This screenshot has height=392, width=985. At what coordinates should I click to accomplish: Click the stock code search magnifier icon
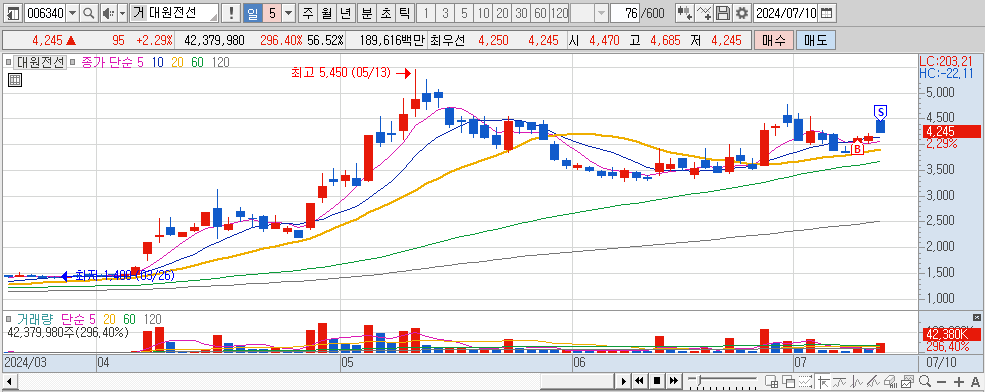tap(89, 13)
